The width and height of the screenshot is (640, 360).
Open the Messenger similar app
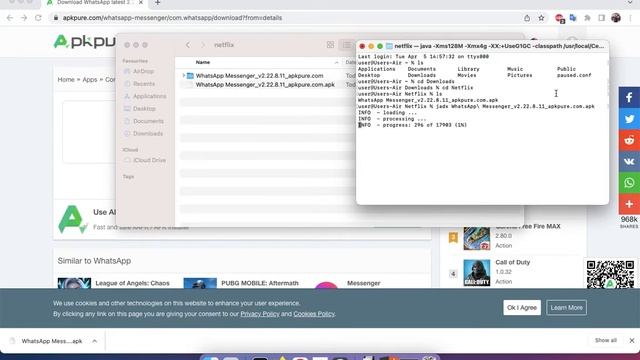pos(364,283)
